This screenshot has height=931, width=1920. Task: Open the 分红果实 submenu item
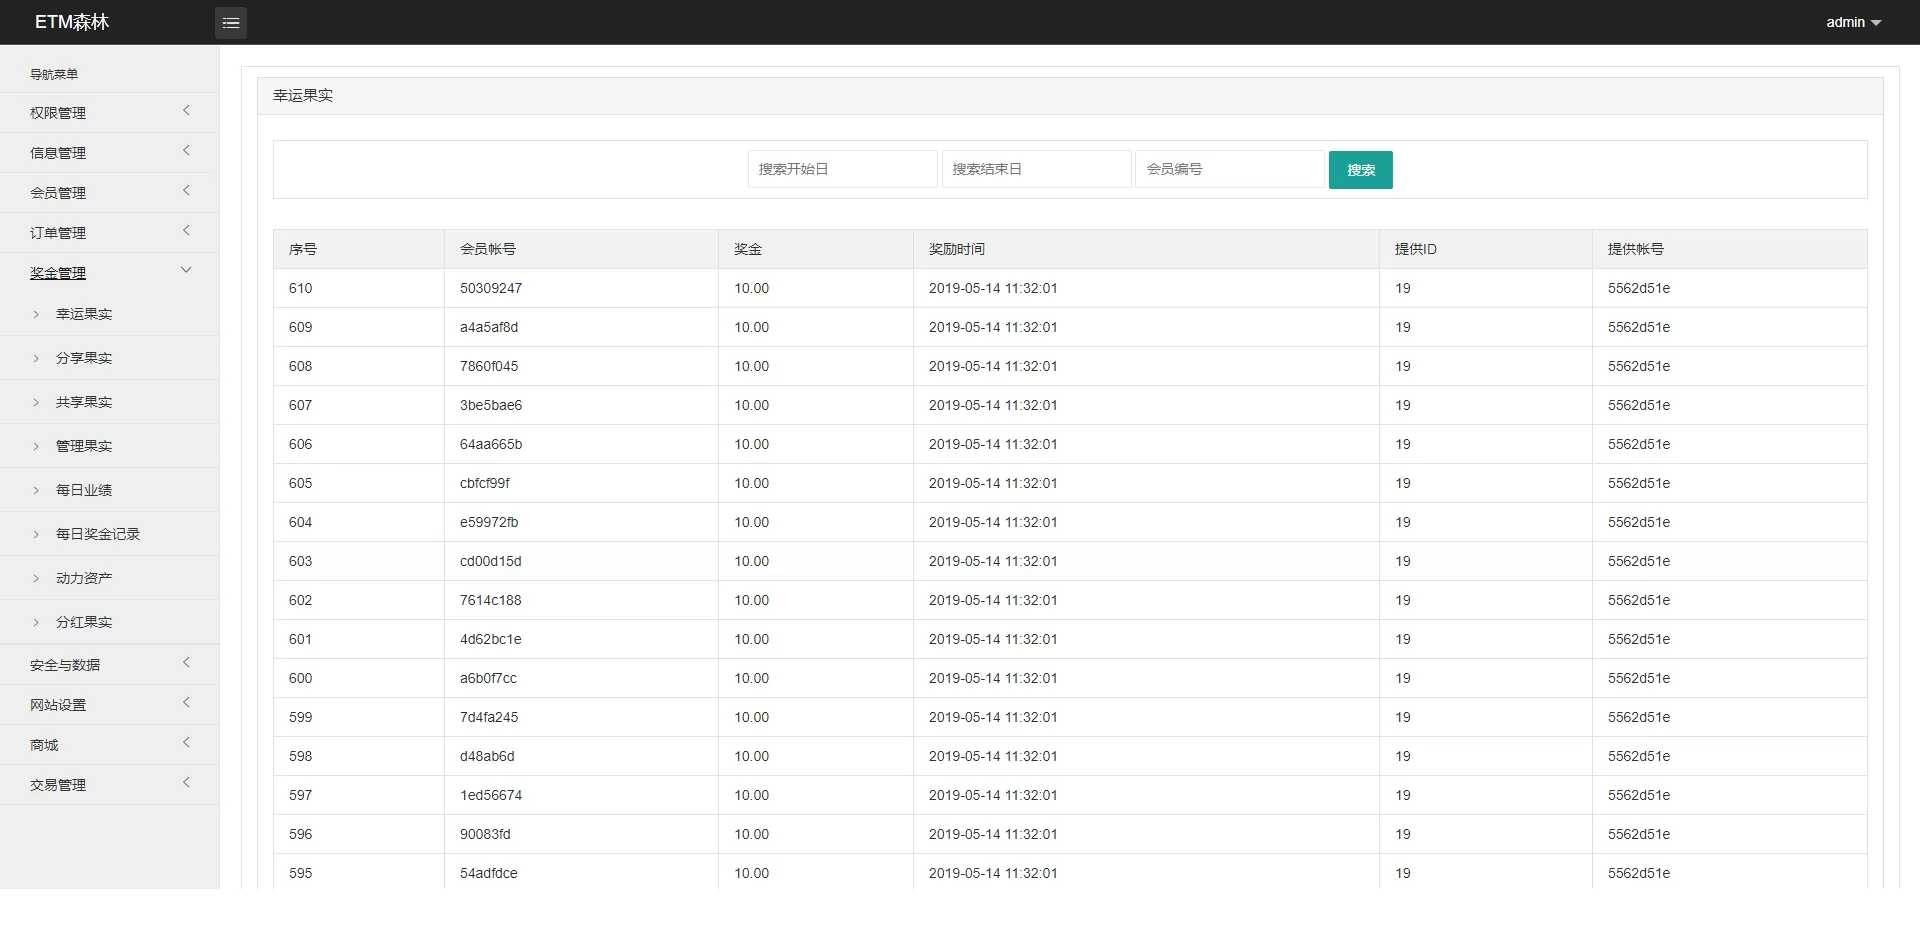click(x=84, y=622)
